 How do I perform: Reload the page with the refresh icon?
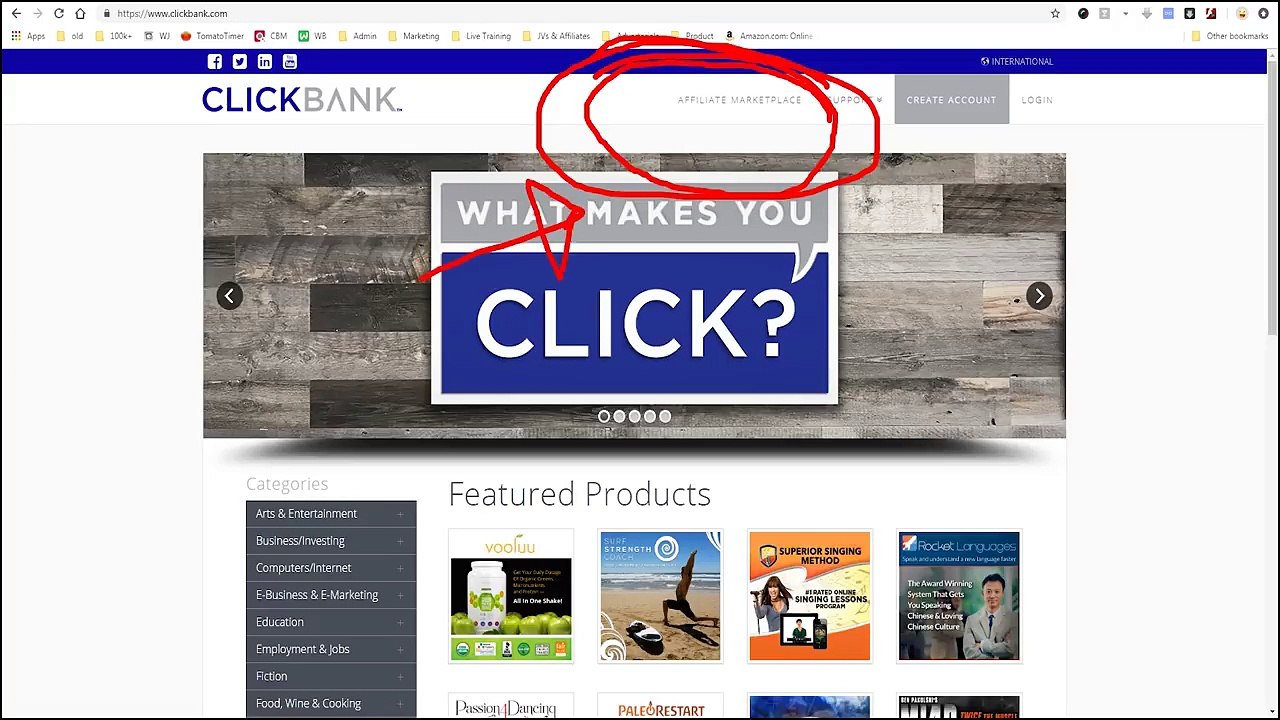pos(59,14)
